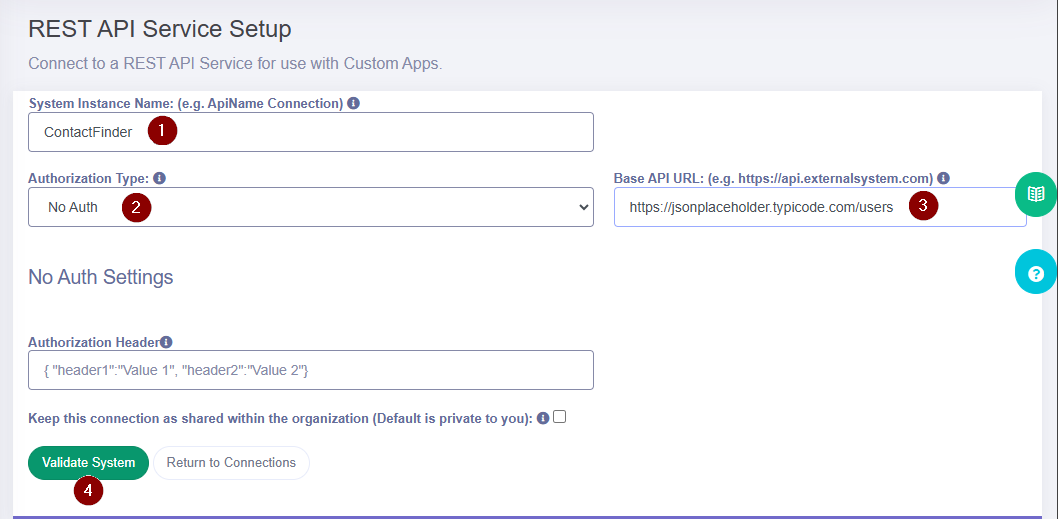Image resolution: width=1058 pixels, height=519 pixels.
Task: Click info icon beside Authorization Header label
Action: [x=167, y=342]
